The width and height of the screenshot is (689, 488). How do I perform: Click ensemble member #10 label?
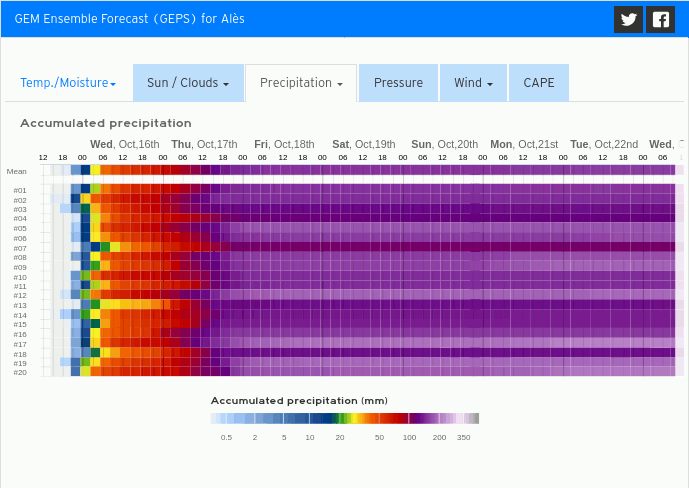click(20, 277)
